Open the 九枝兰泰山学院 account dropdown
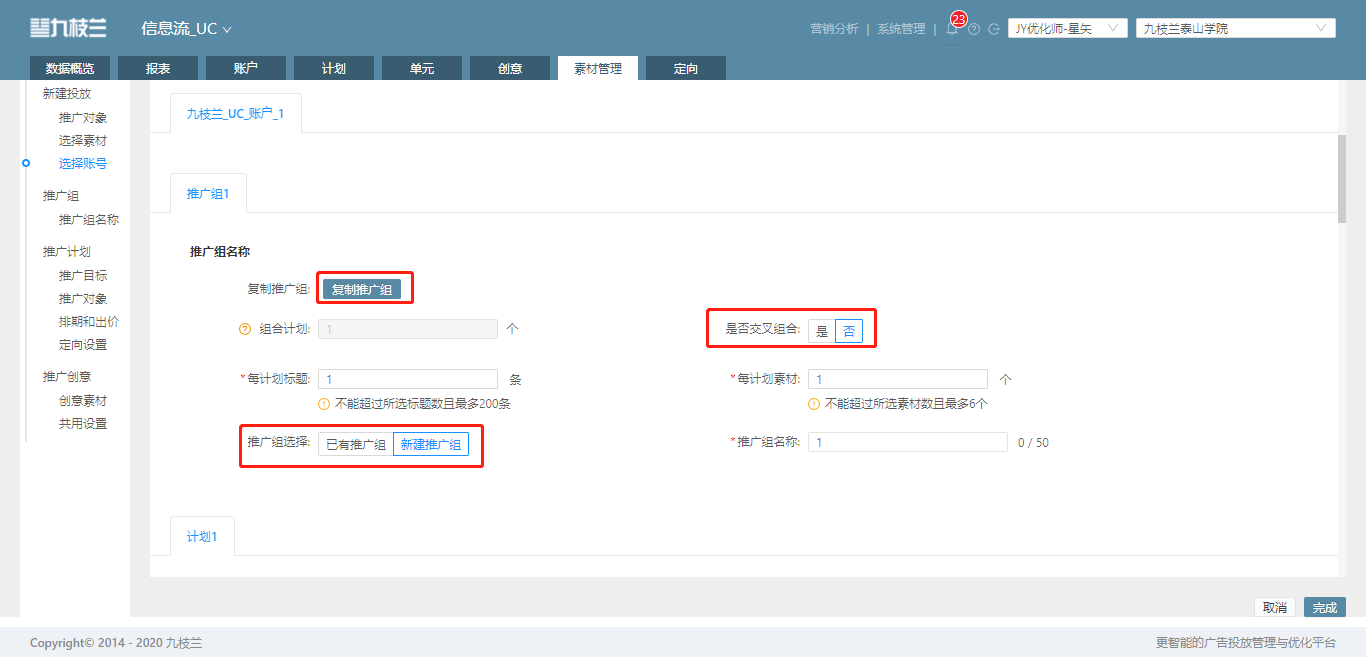This screenshot has width=1366, height=657. (1236, 29)
